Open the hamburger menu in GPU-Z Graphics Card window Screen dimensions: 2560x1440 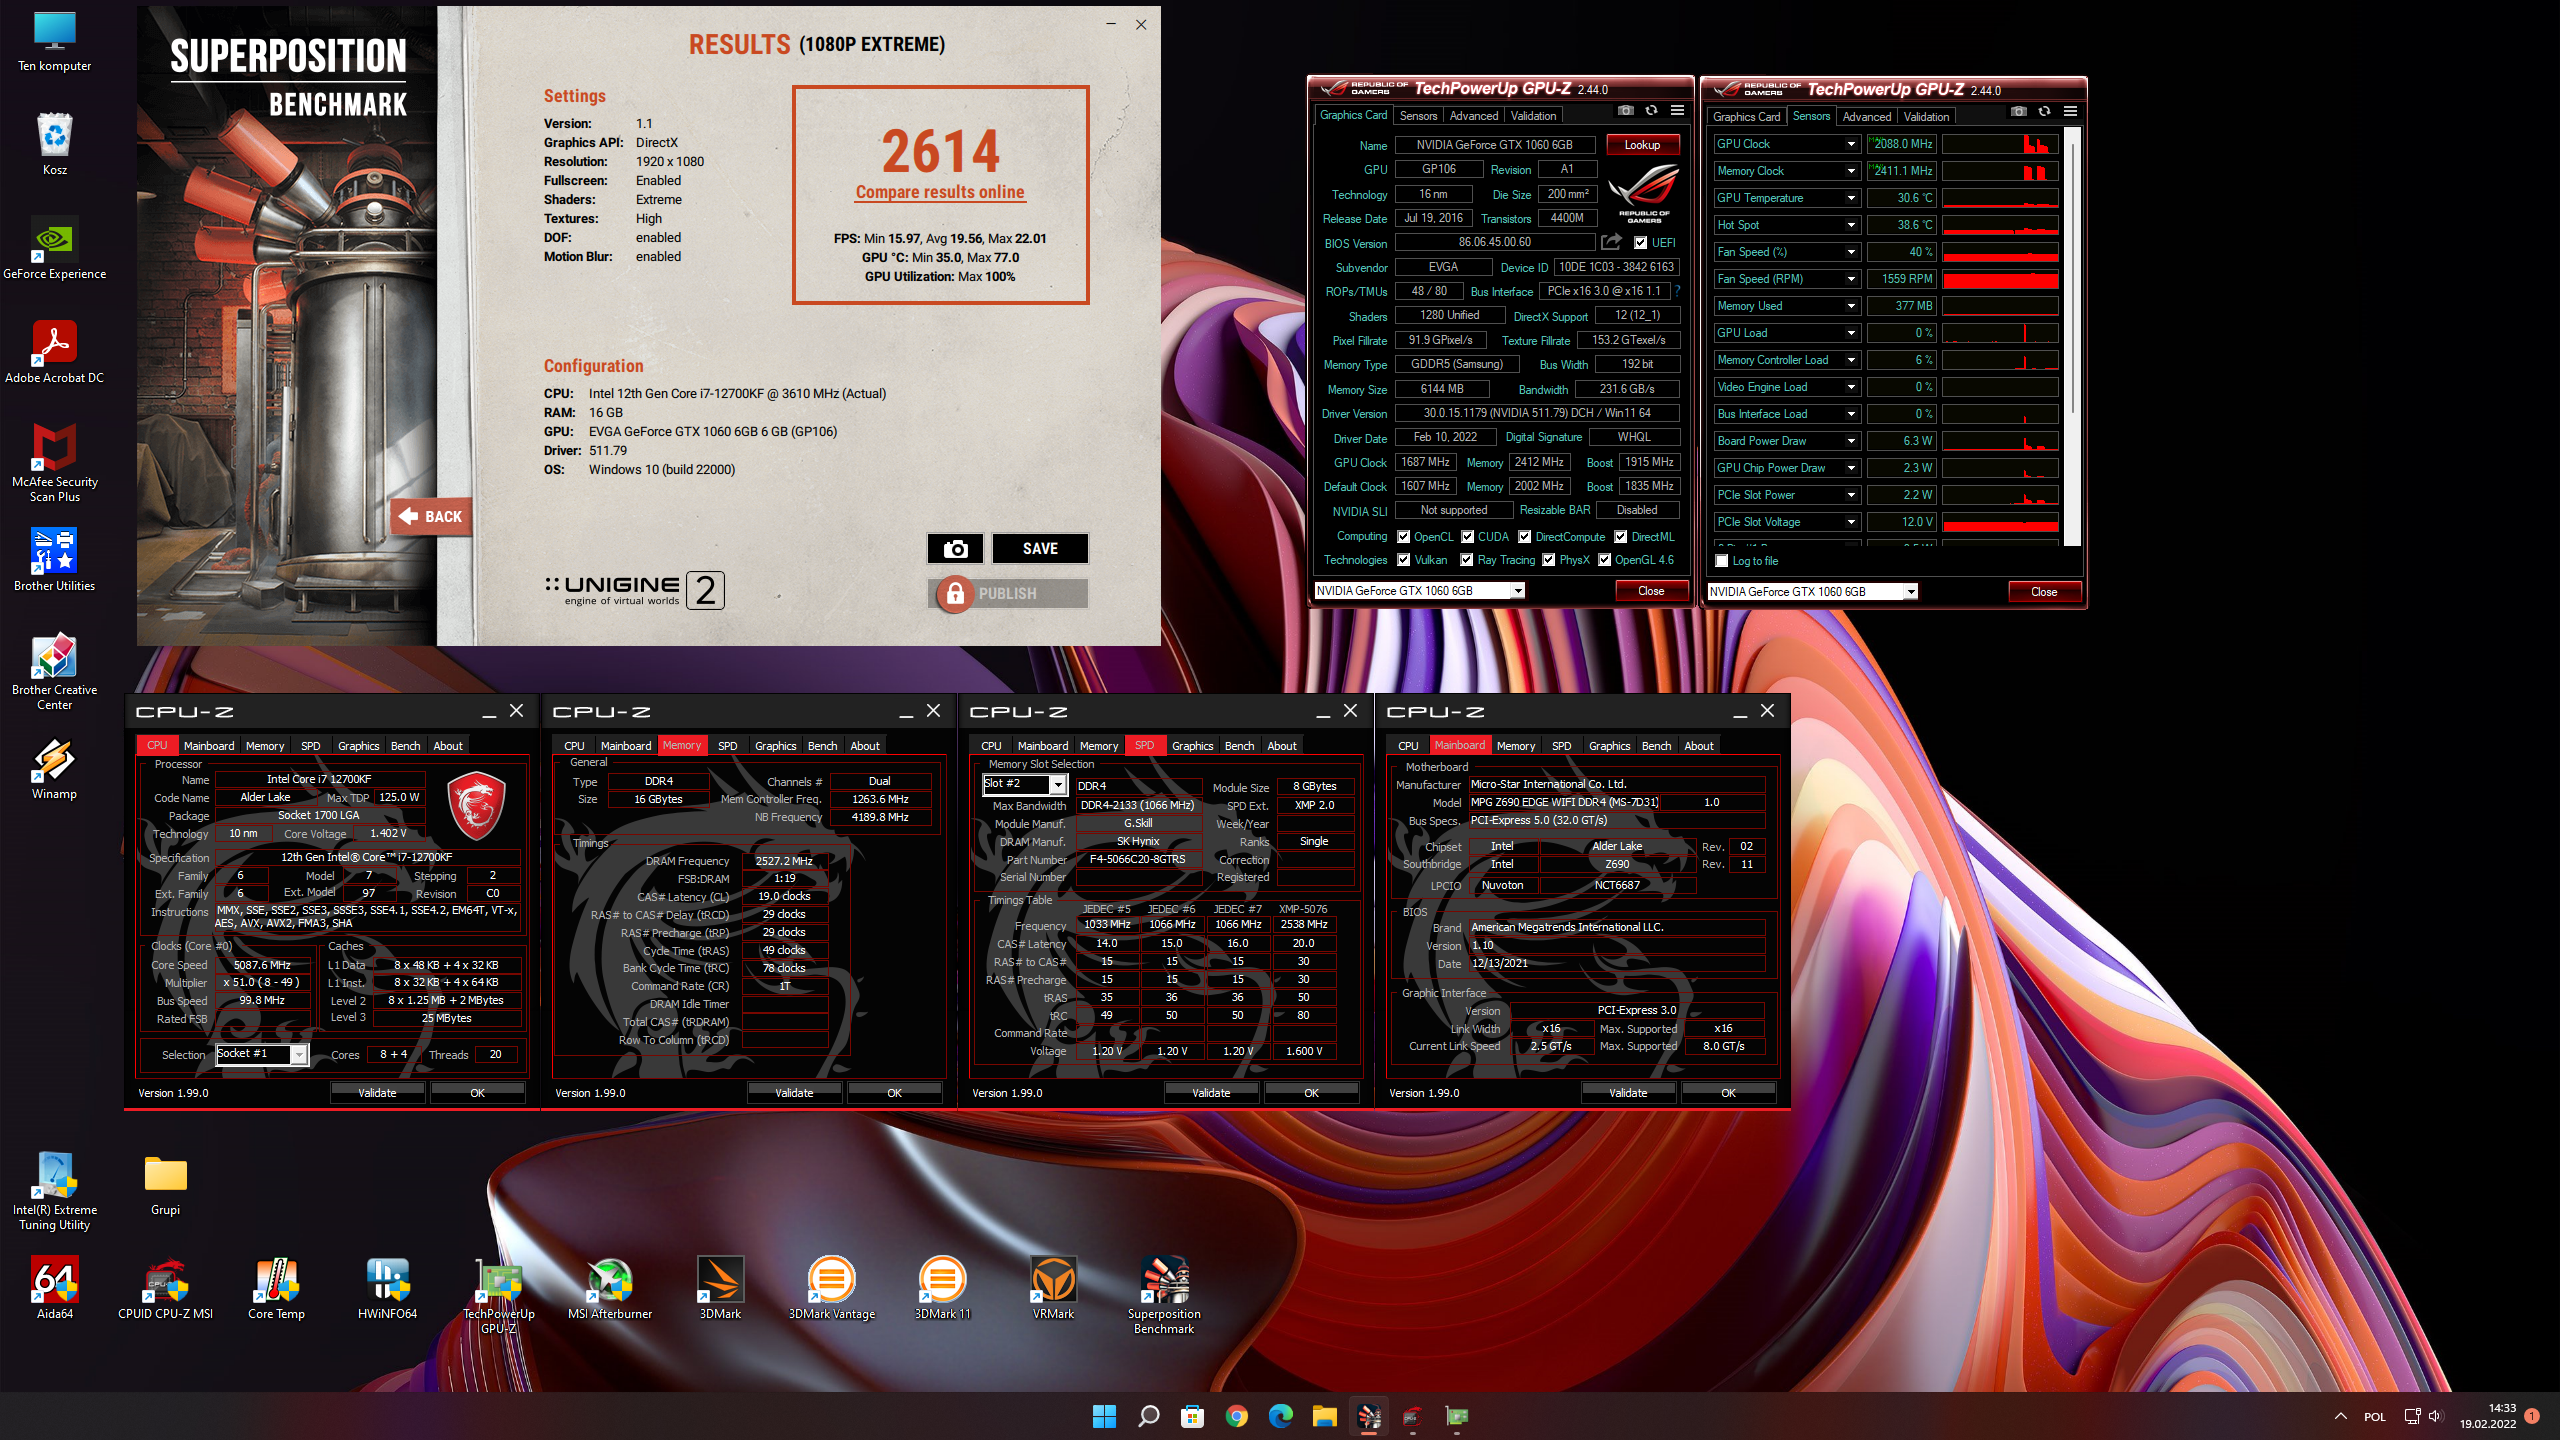click(x=1678, y=111)
